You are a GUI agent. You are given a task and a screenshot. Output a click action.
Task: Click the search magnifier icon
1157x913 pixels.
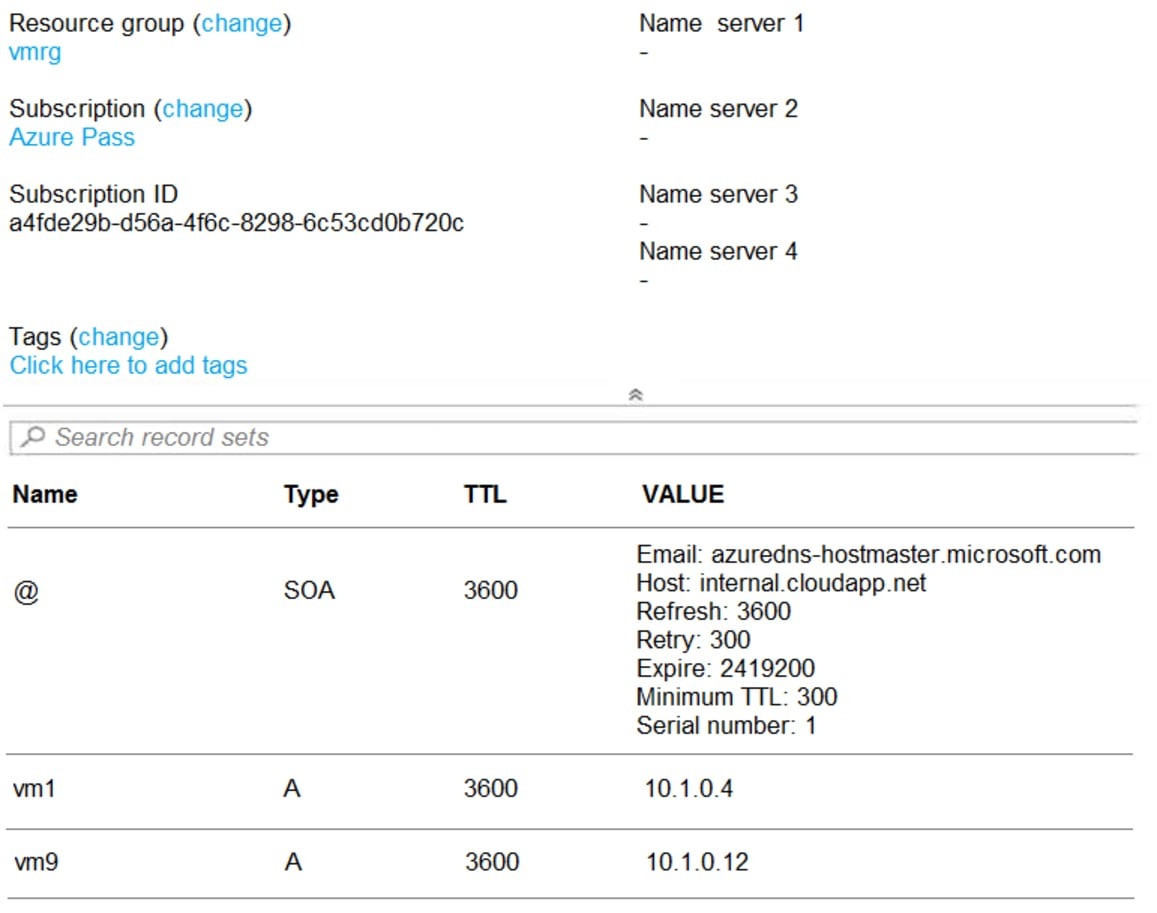[31, 436]
